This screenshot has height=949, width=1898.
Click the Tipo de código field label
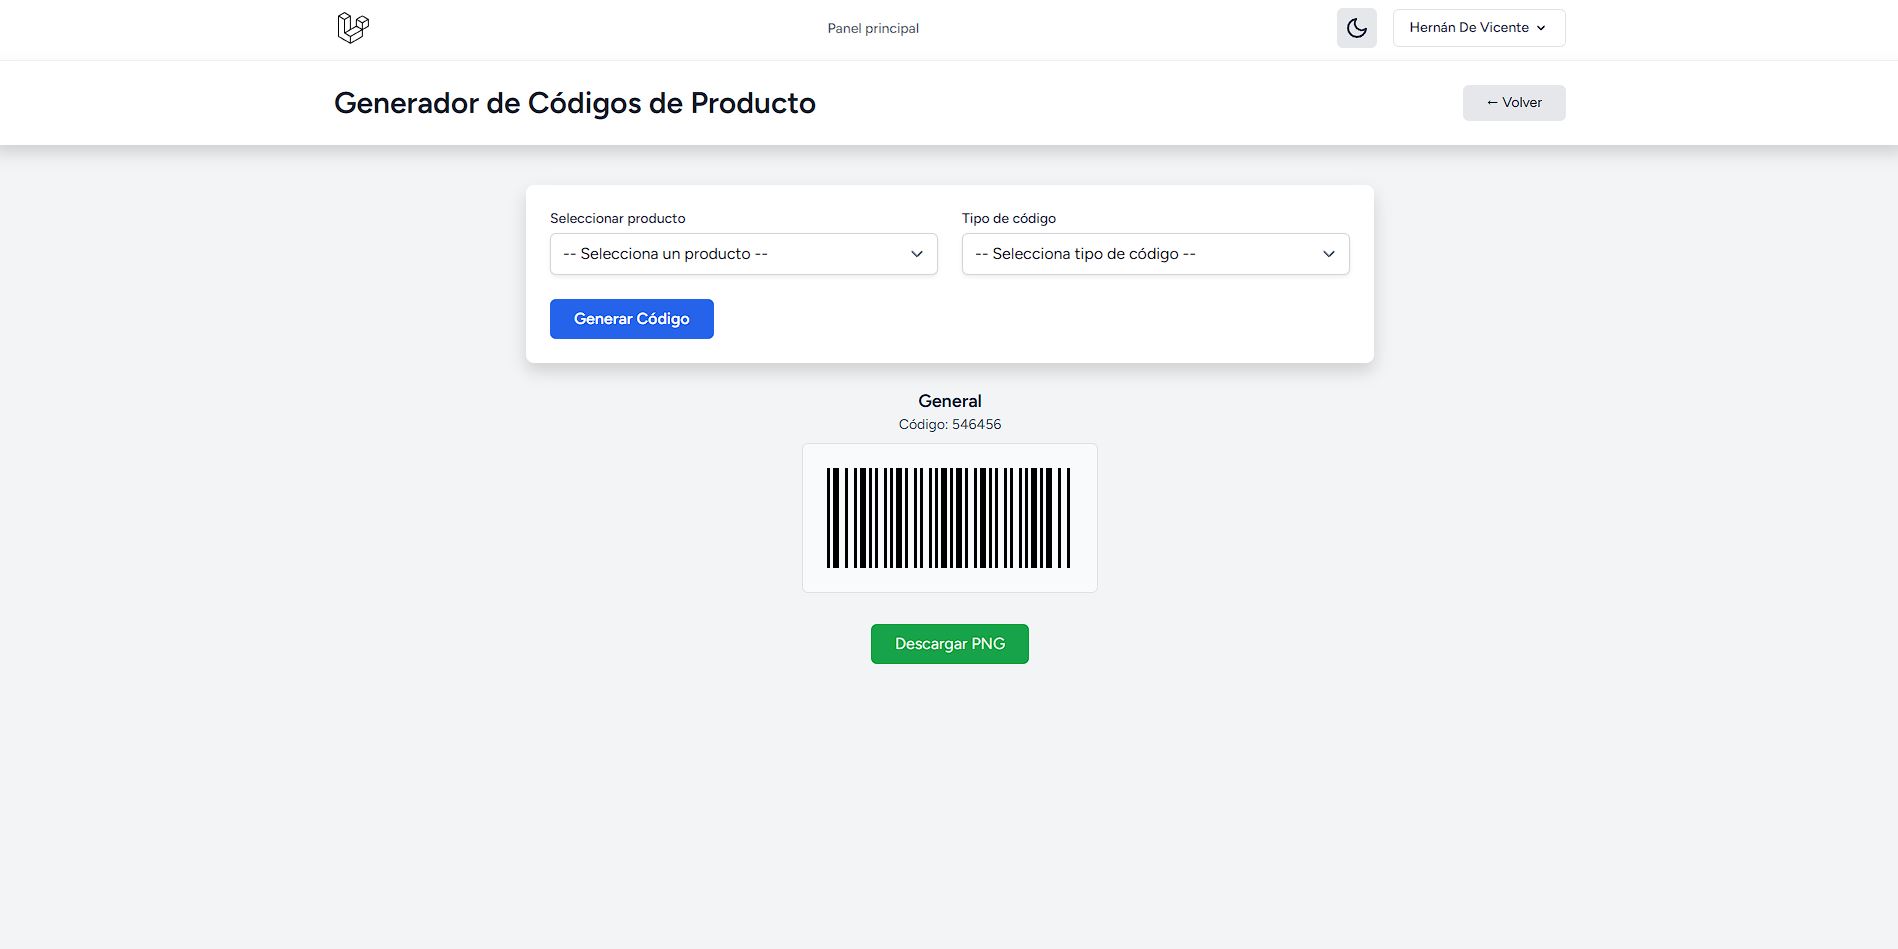coord(1009,218)
